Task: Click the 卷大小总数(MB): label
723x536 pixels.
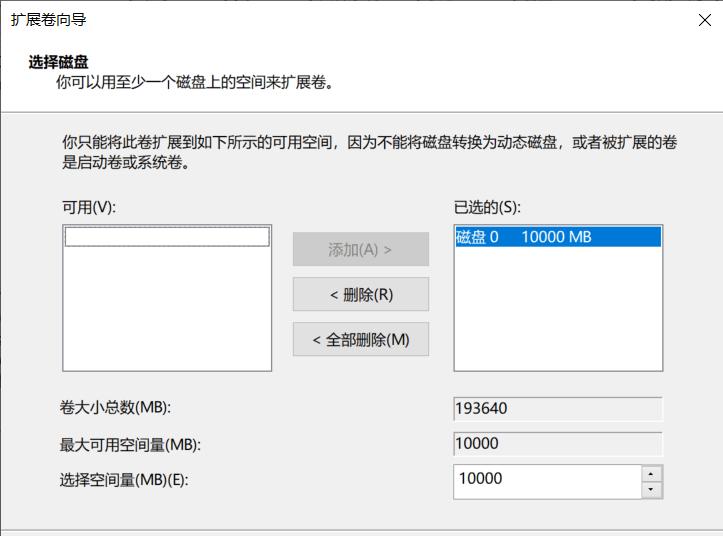Action: pos(115,408)
